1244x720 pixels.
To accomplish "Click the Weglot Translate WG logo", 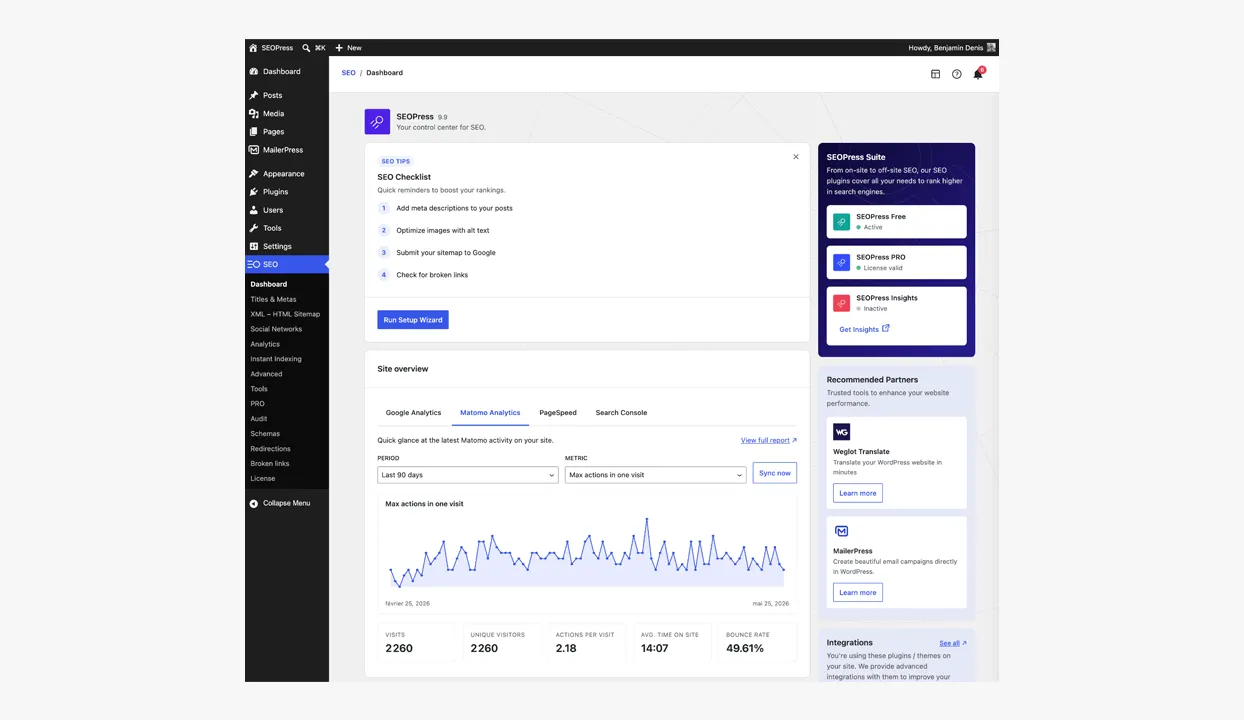I will (842, 432).
